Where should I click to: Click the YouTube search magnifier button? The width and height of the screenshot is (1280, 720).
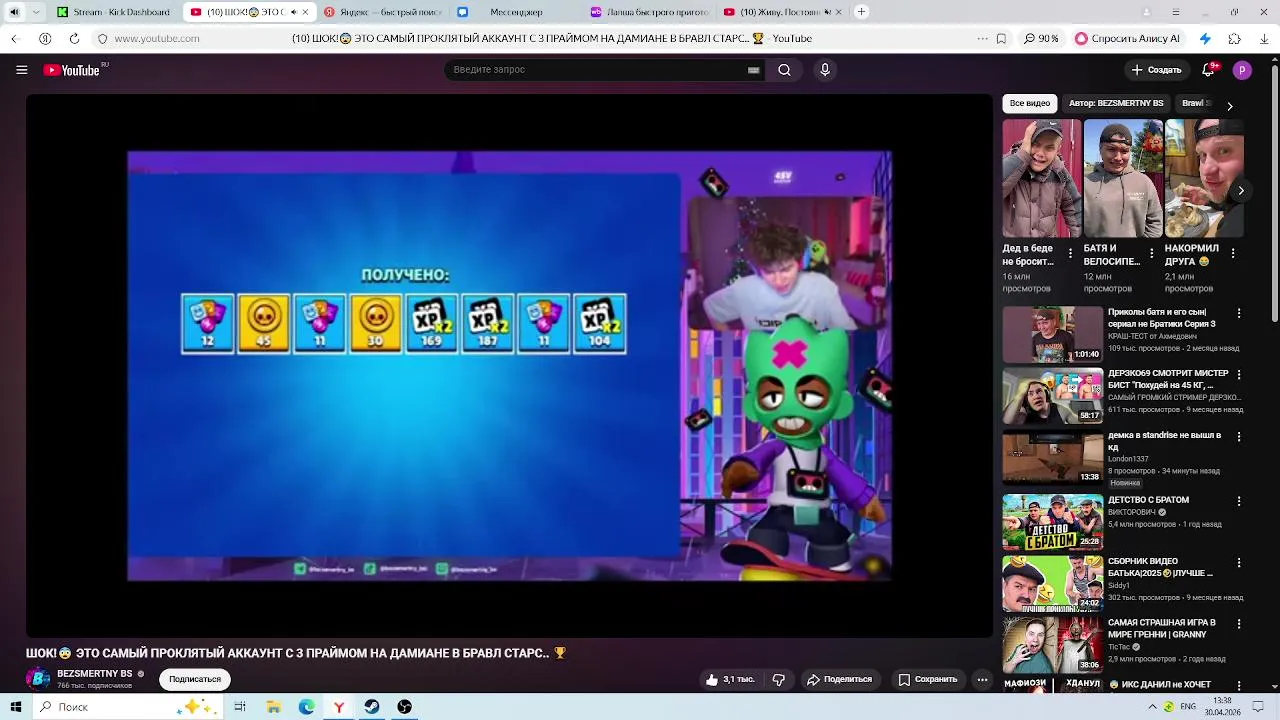(x=785, y=70)
